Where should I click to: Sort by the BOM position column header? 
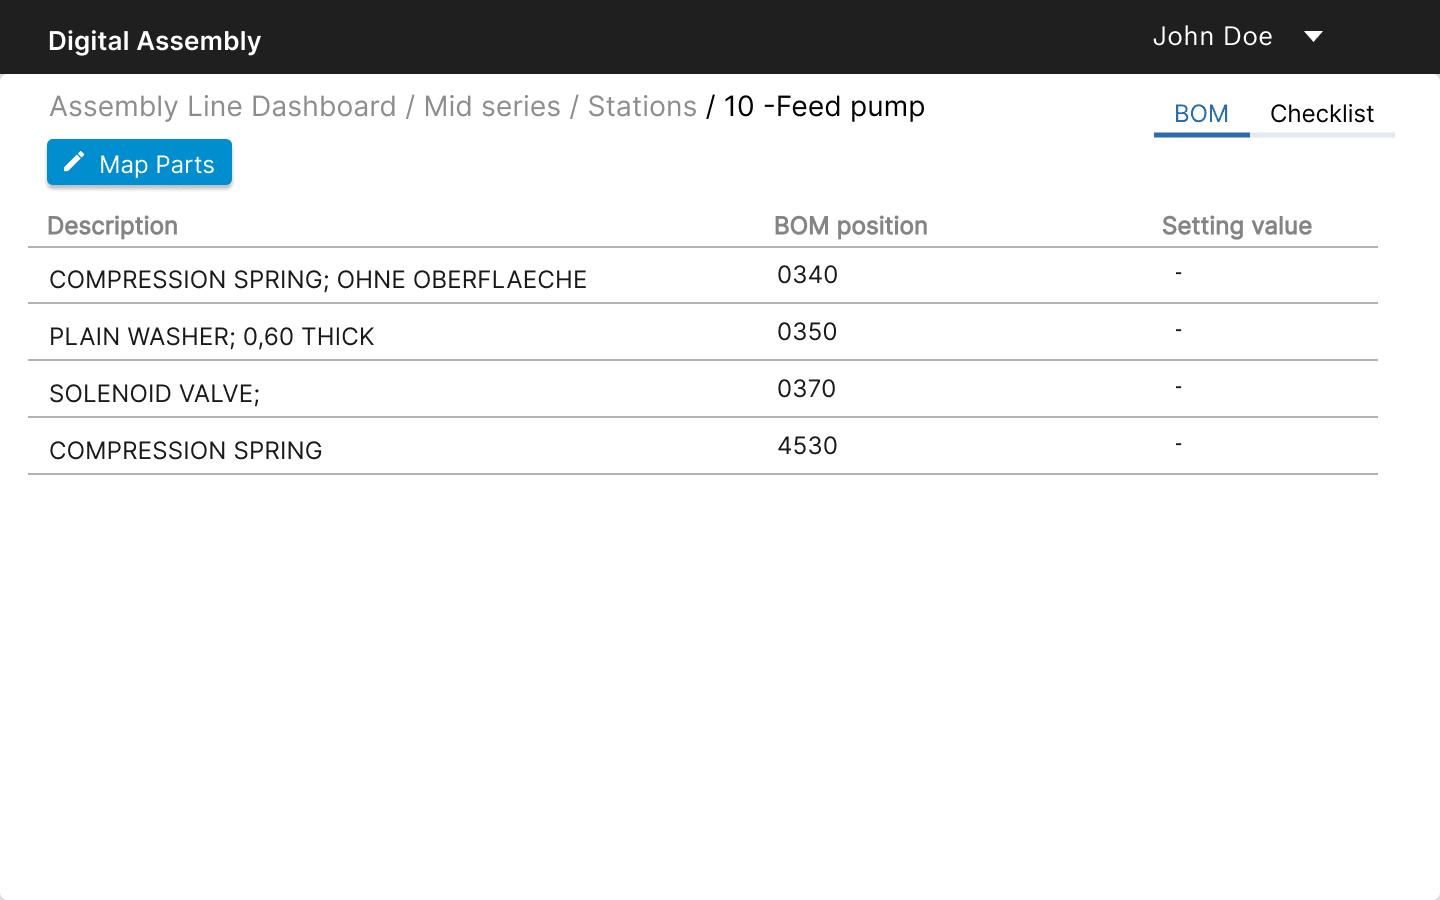pyautogui.click(x=850, y=225)
